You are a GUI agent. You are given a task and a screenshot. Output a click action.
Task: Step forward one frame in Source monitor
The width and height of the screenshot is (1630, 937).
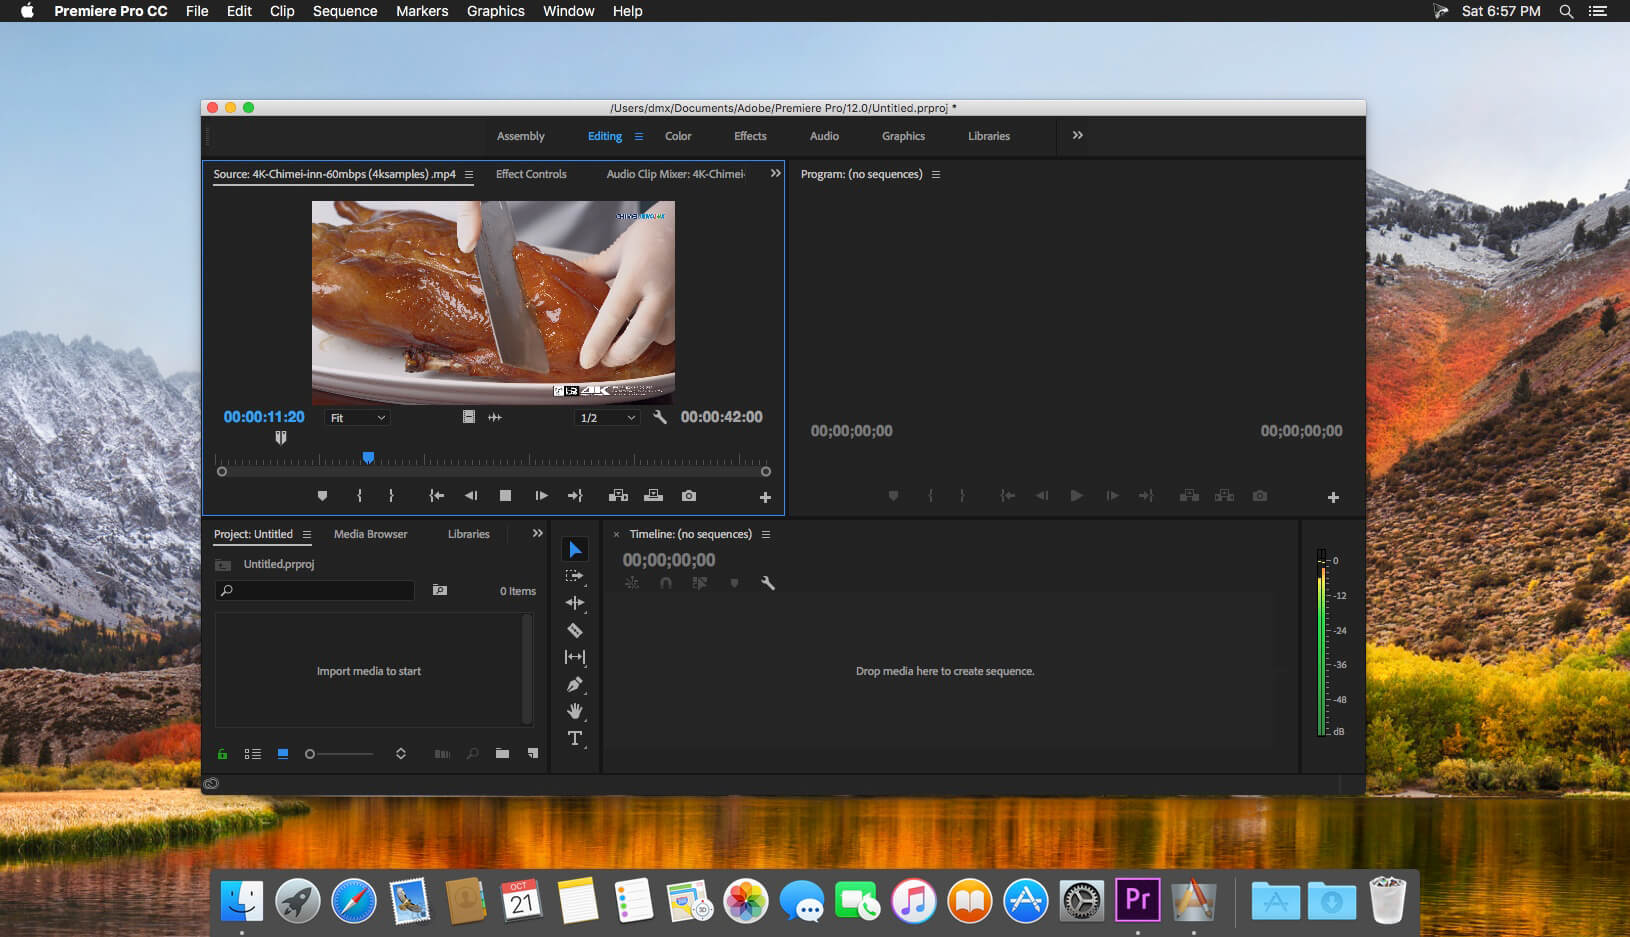click(x=541, y=496)
